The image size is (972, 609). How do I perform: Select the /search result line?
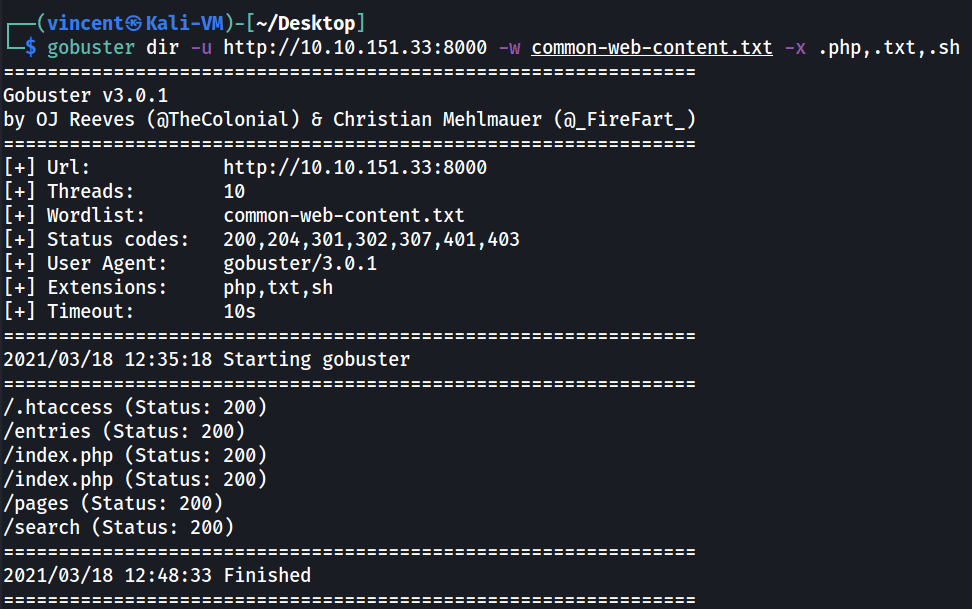click(x=118, y=527)
